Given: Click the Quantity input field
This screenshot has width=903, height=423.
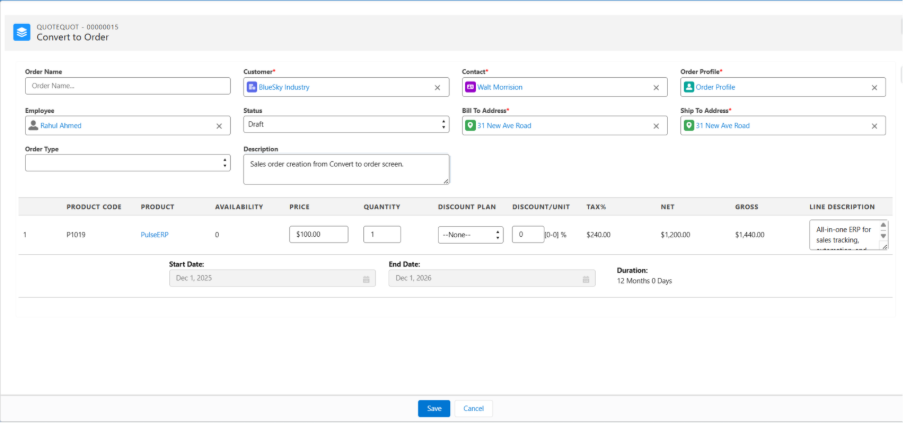Looking at the screenshot, I should (382, 234).
